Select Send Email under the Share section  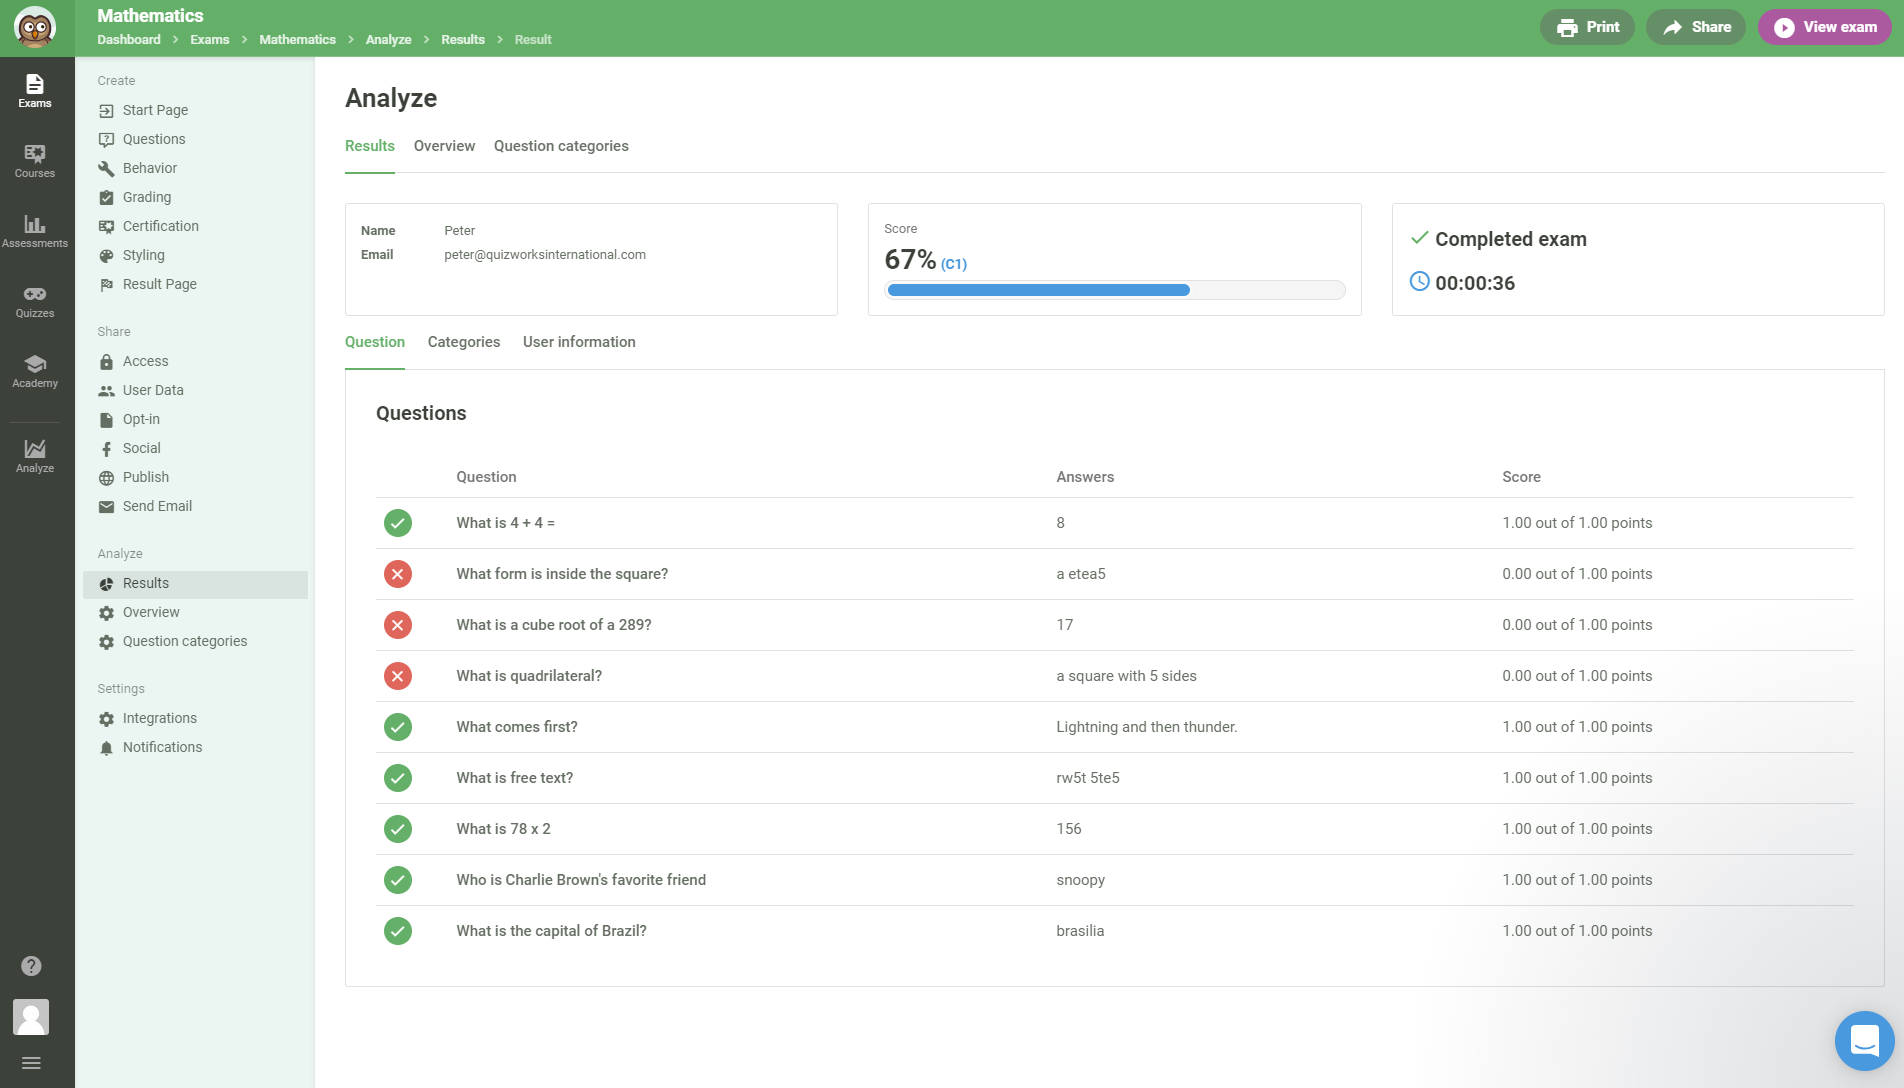coord(156,506)
